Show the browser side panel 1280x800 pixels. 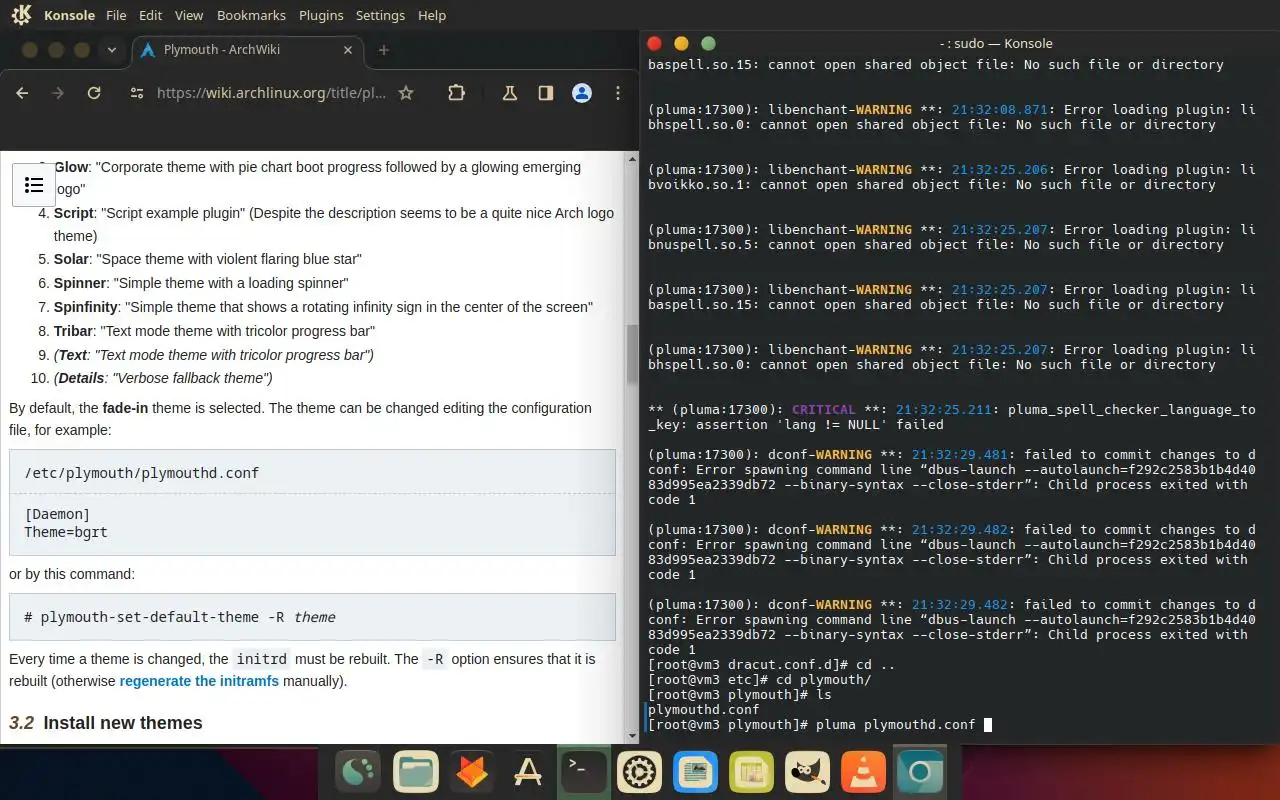(546, 93)
